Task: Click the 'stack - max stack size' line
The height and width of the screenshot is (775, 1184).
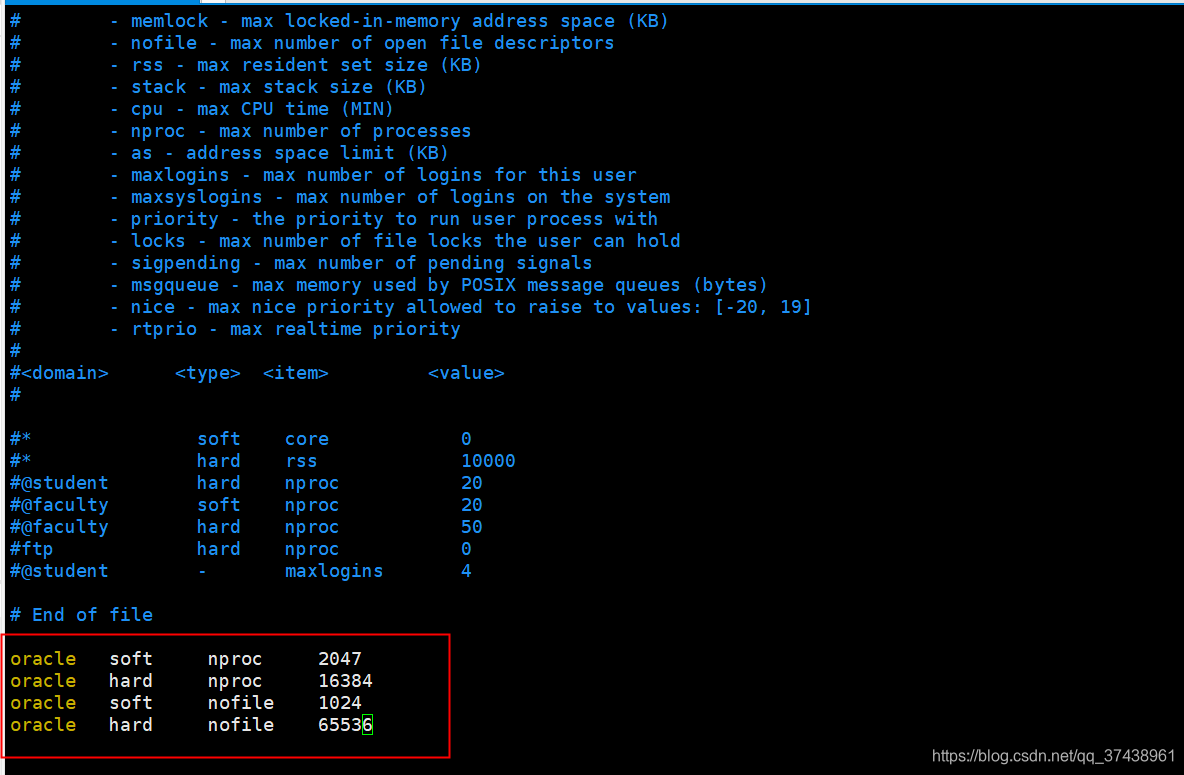Action: pyautogui.click(x=219, y=87)
